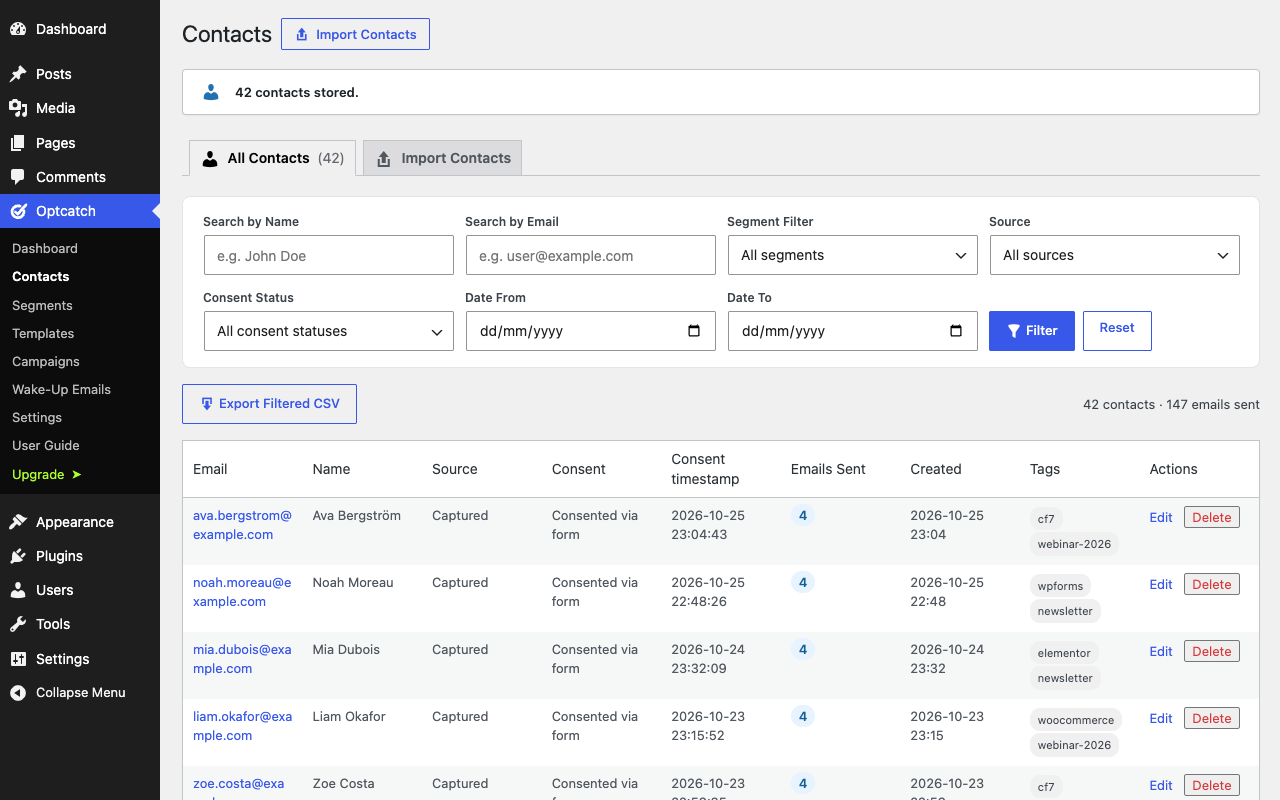
Task: Switch to the All Contacts tab
Action: [x=273, y=158]
